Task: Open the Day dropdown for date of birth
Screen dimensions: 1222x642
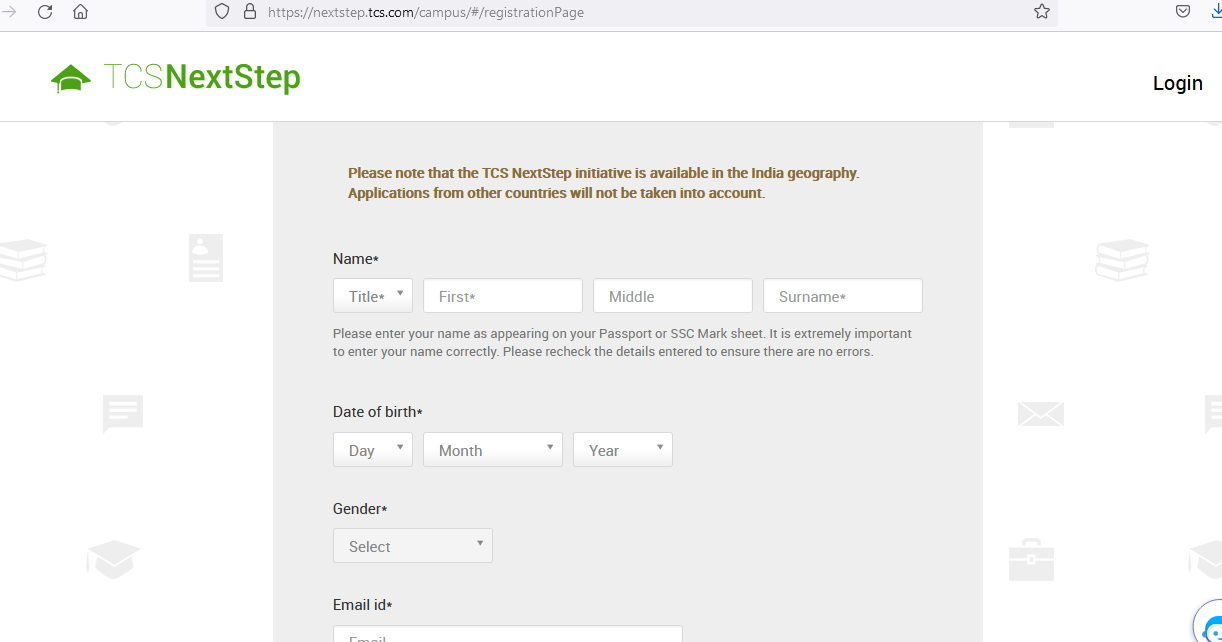Action: 372,450
